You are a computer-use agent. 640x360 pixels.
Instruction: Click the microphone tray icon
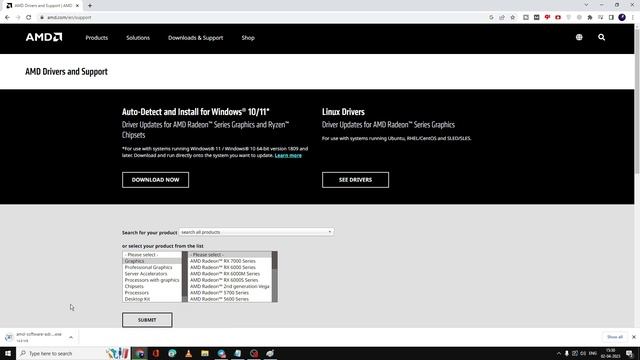pos(567,353)
